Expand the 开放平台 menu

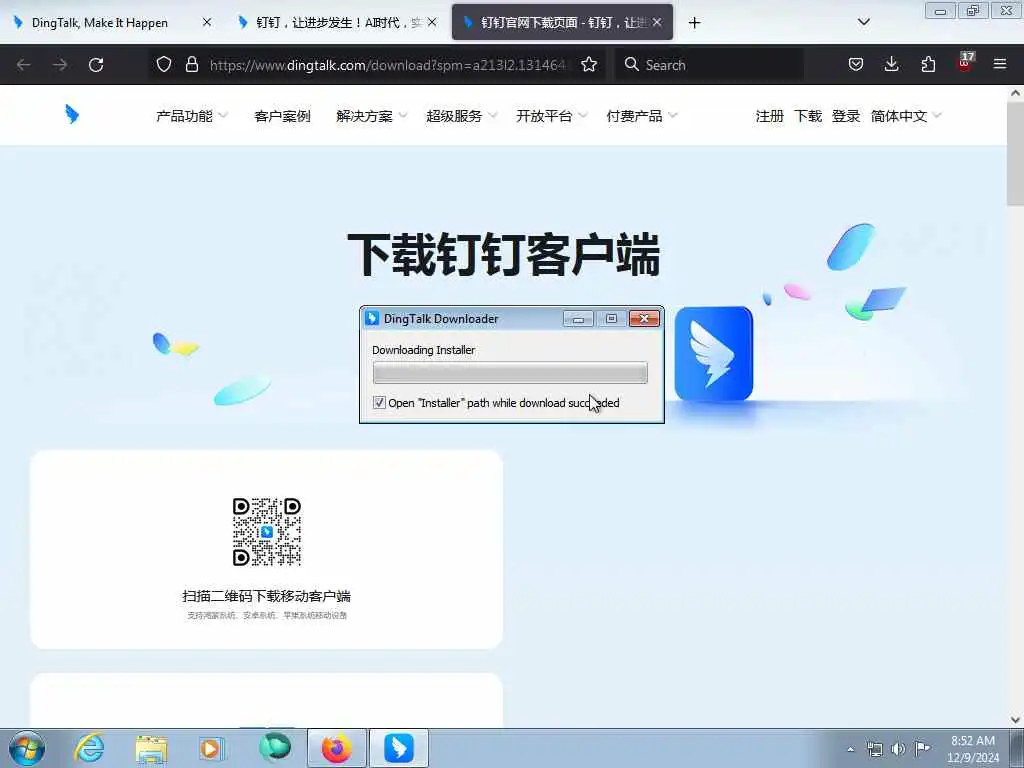[x=552, y=116]
